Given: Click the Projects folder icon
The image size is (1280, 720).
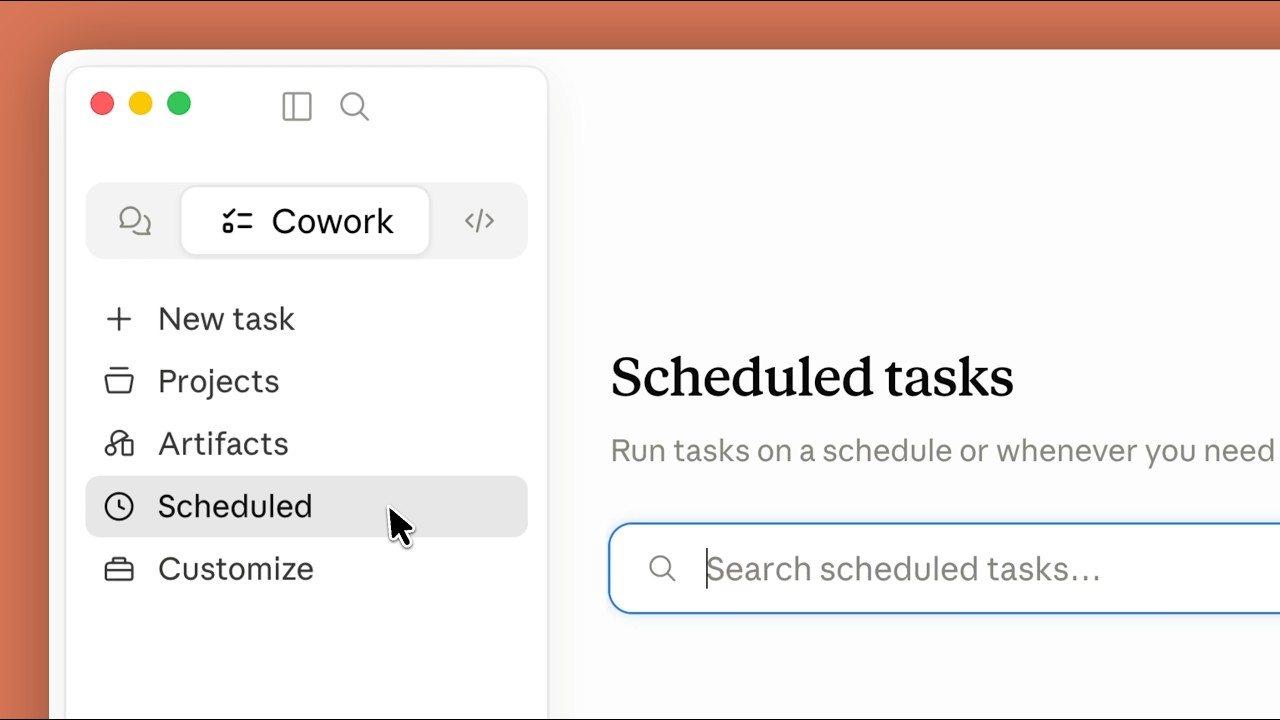Looking at the screenshot, I should coord(119,381).
